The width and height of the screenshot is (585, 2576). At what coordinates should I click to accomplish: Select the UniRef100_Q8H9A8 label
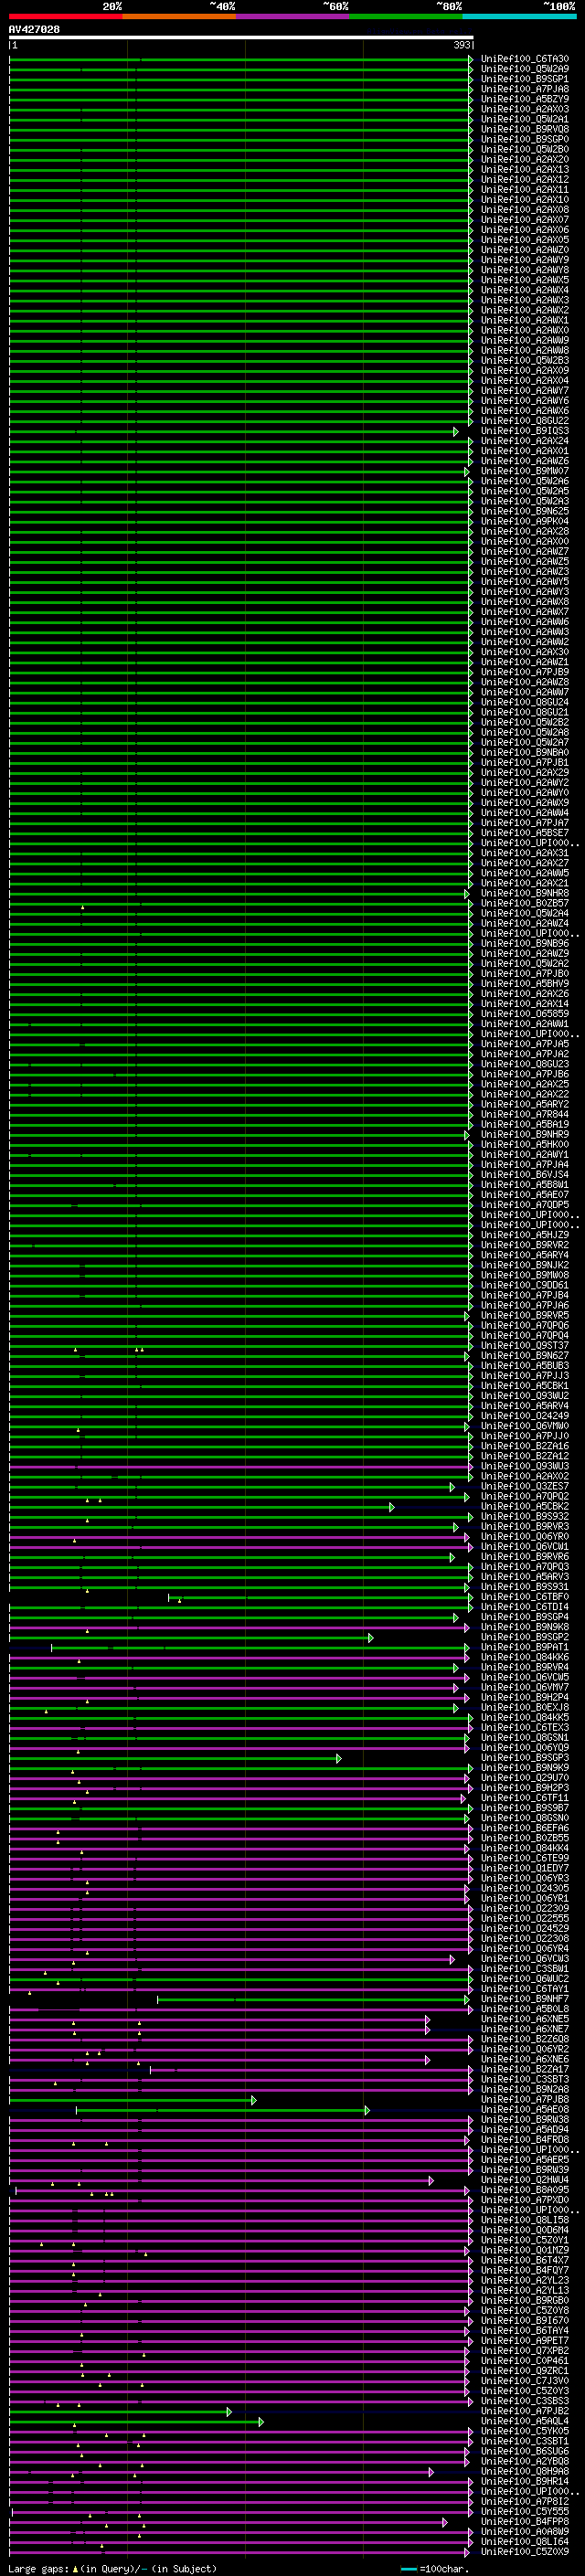(525, 2471)
